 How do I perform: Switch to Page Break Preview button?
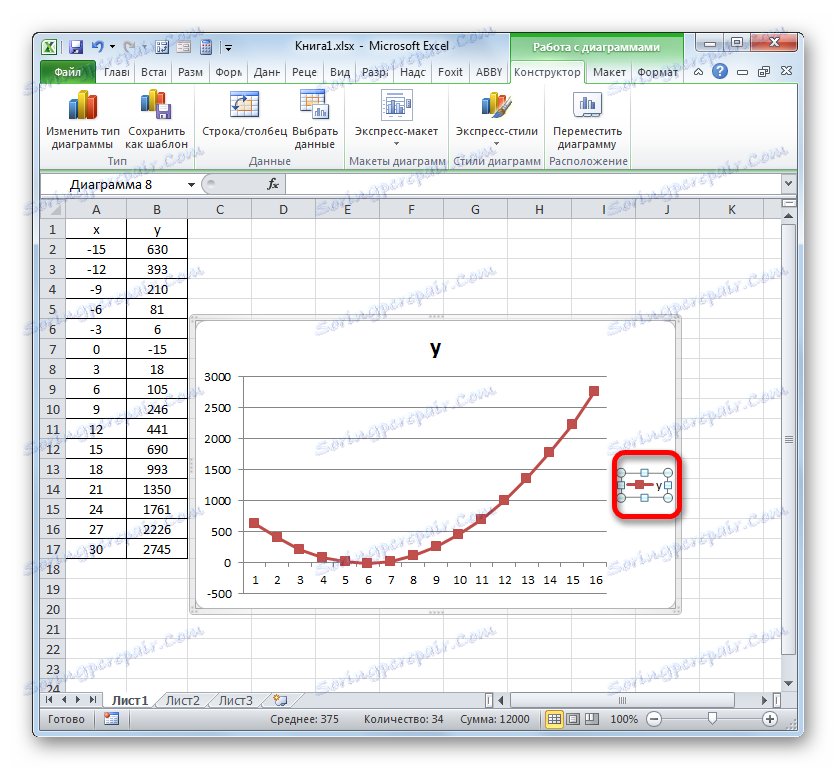(591, 719)
